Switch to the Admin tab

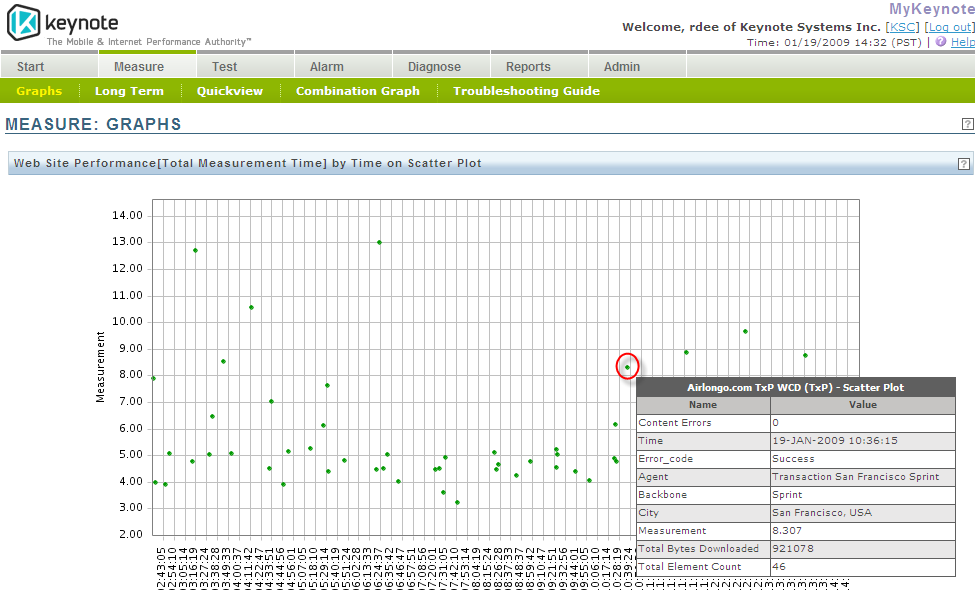[638, 66]
